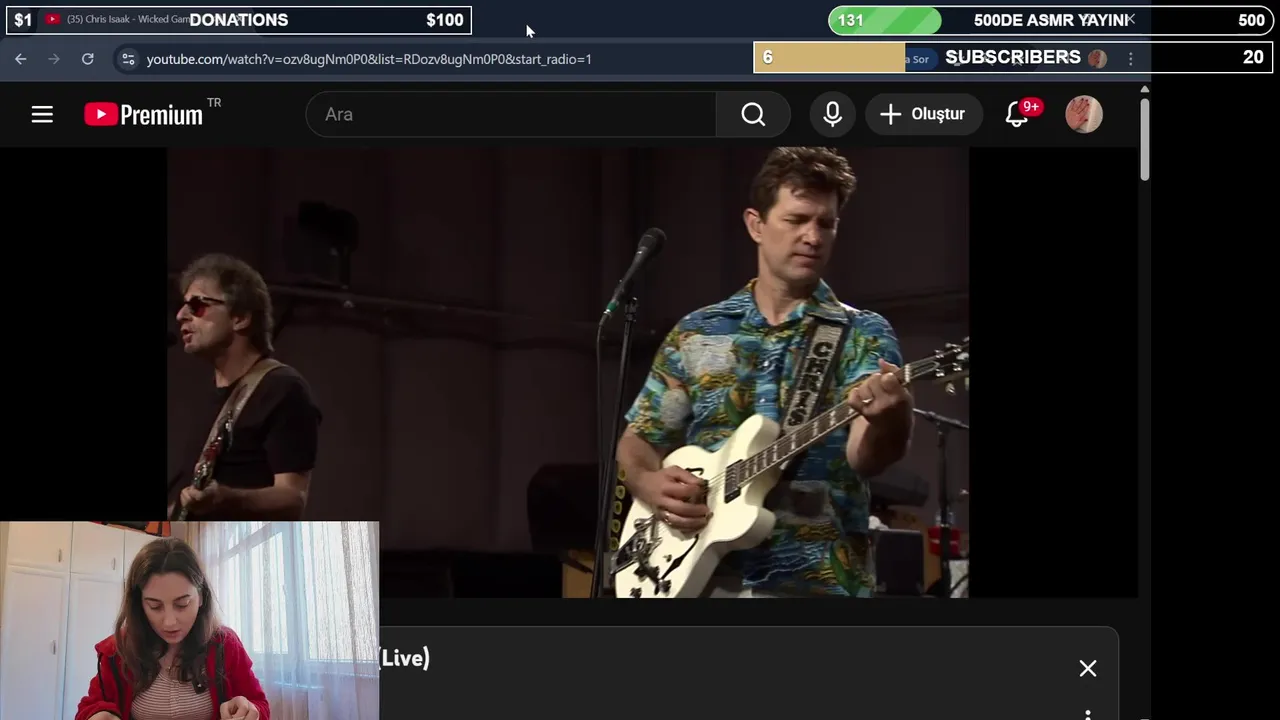Click the Ara search field
The image size is (1280, 720).
[511, 114]
